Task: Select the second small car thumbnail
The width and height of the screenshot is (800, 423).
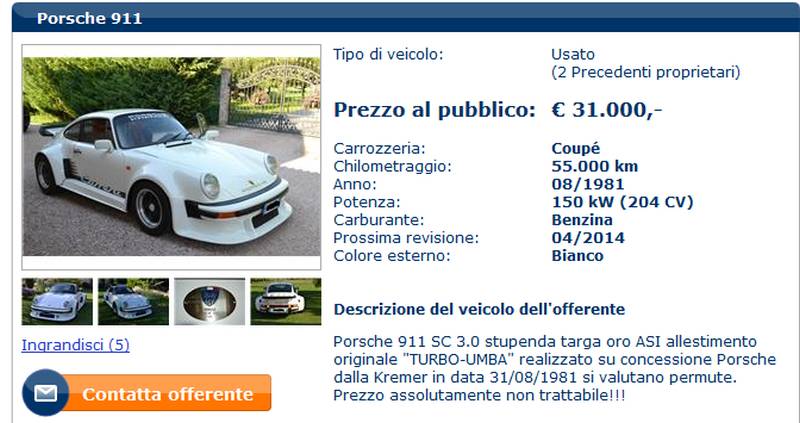Action: (133, 302)
